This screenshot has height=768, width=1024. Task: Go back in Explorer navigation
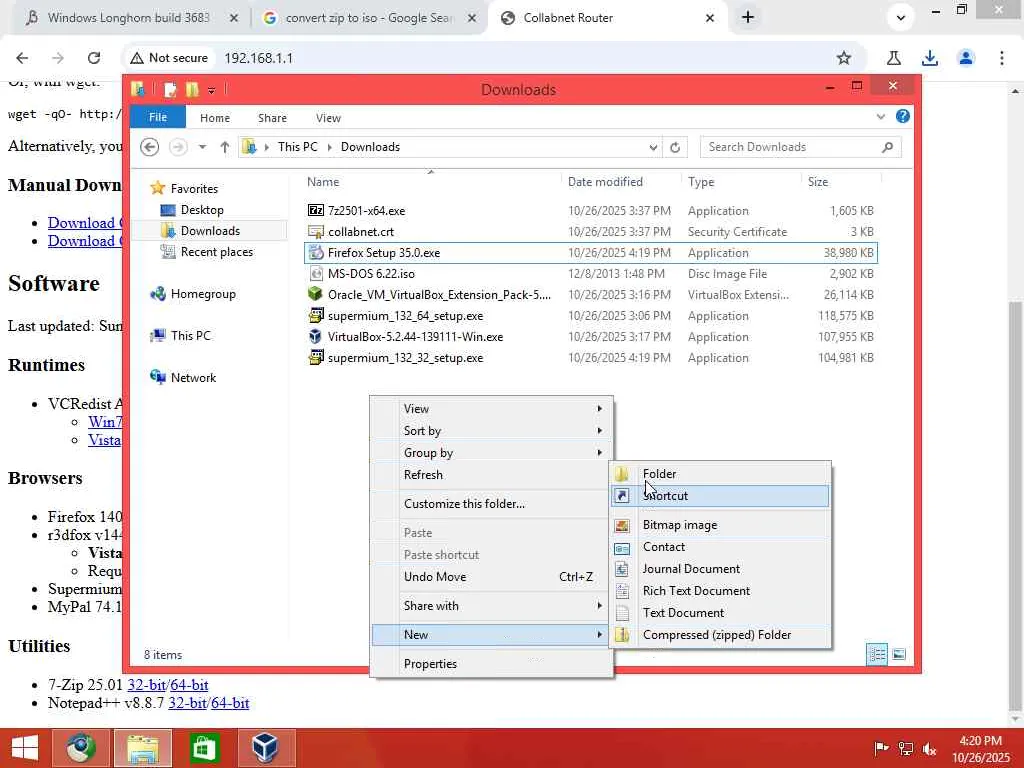(150, 147)
